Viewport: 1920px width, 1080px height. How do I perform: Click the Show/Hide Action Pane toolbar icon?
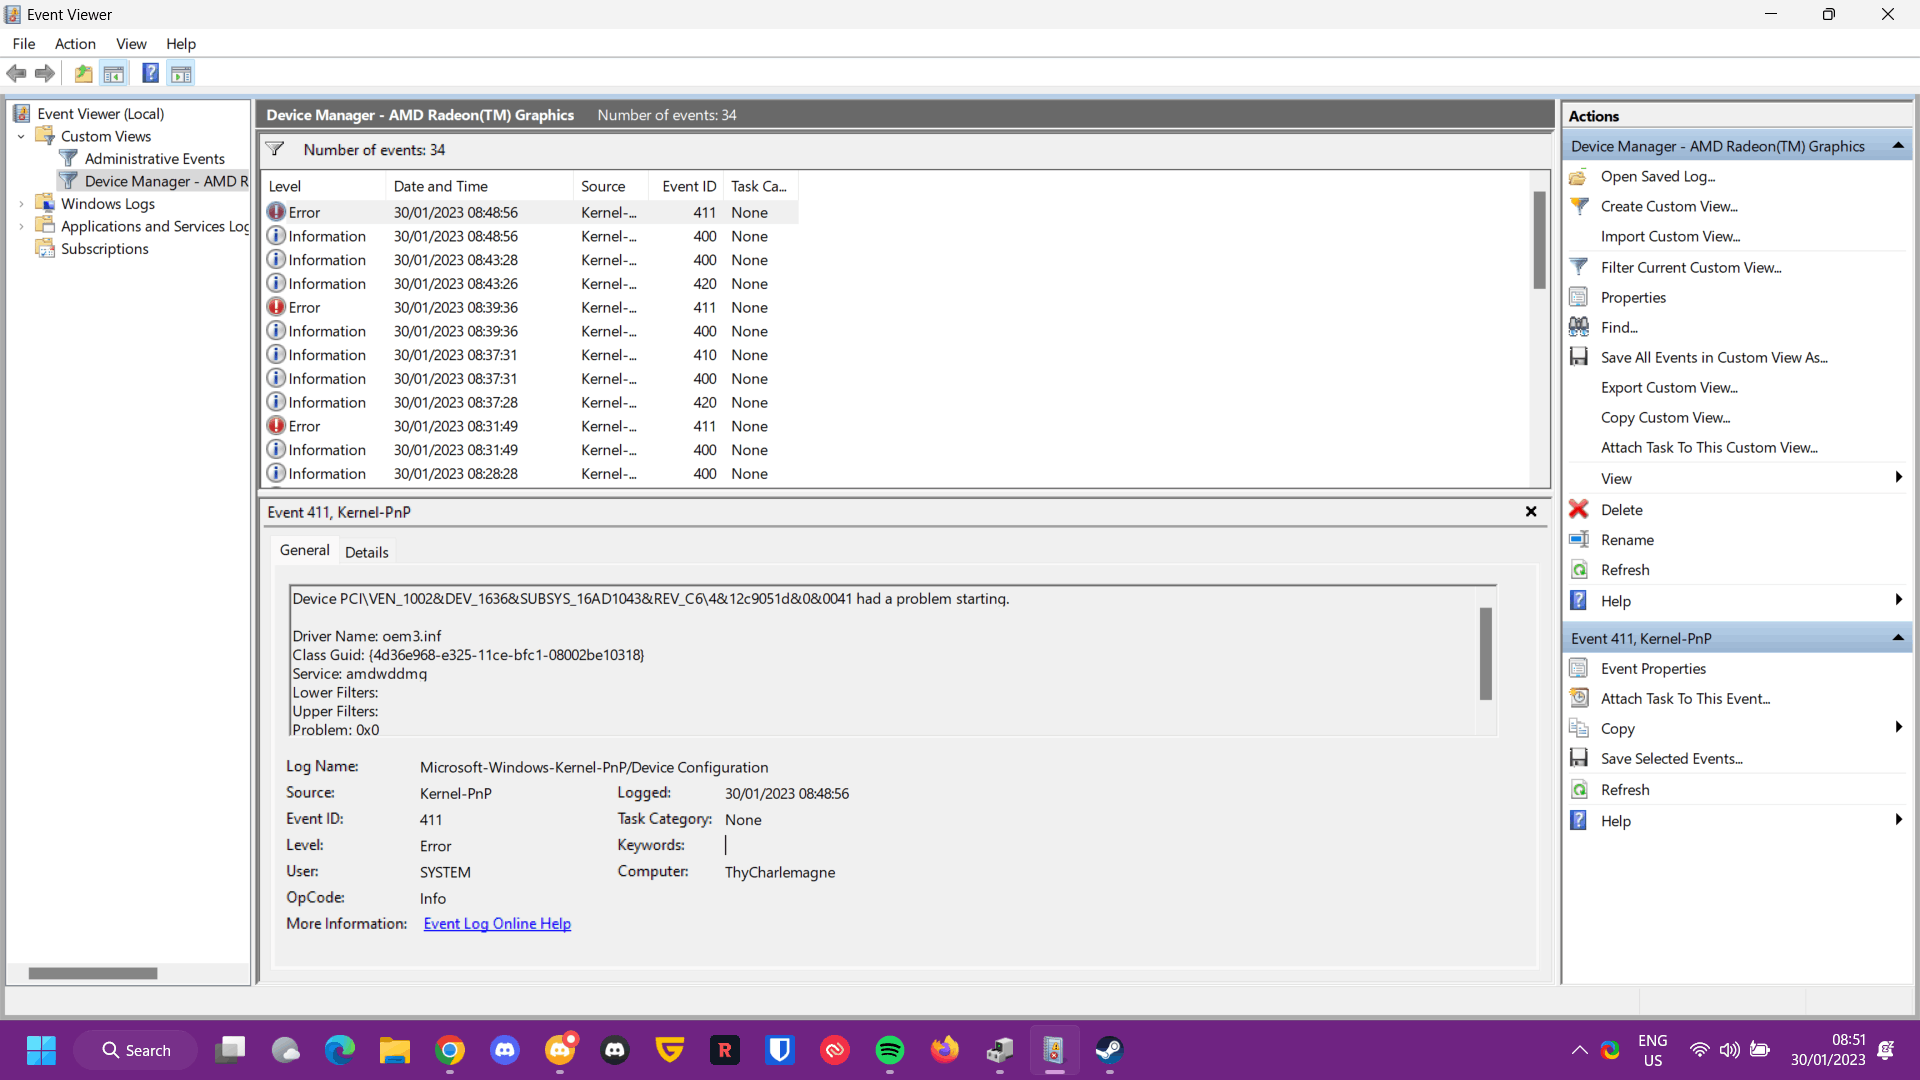pos(181,73)
